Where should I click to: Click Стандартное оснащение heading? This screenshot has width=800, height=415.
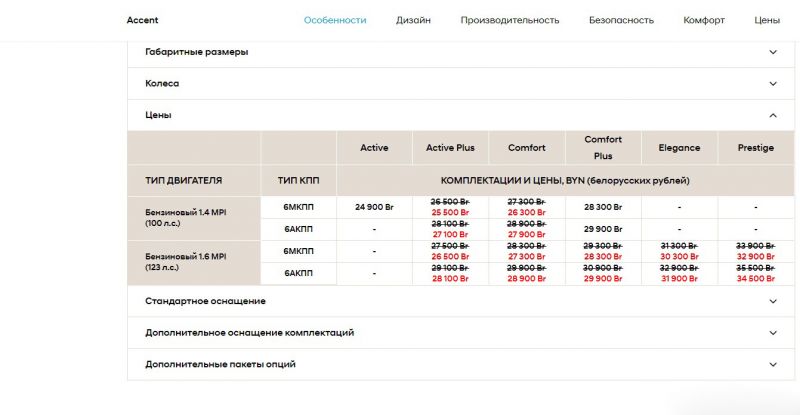click(x=205, y=301)
